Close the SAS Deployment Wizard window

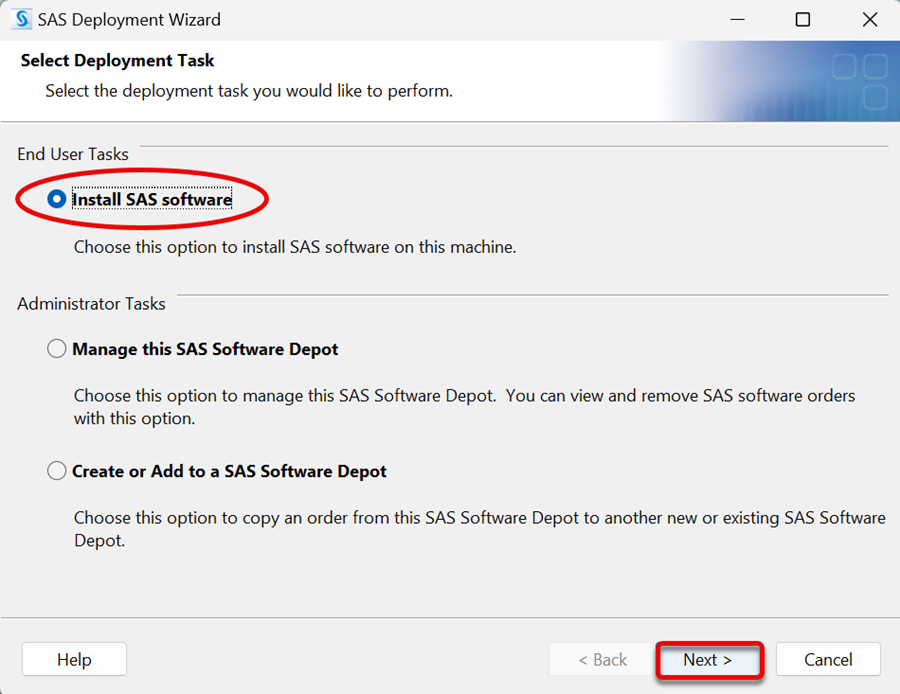coord(869,20)
